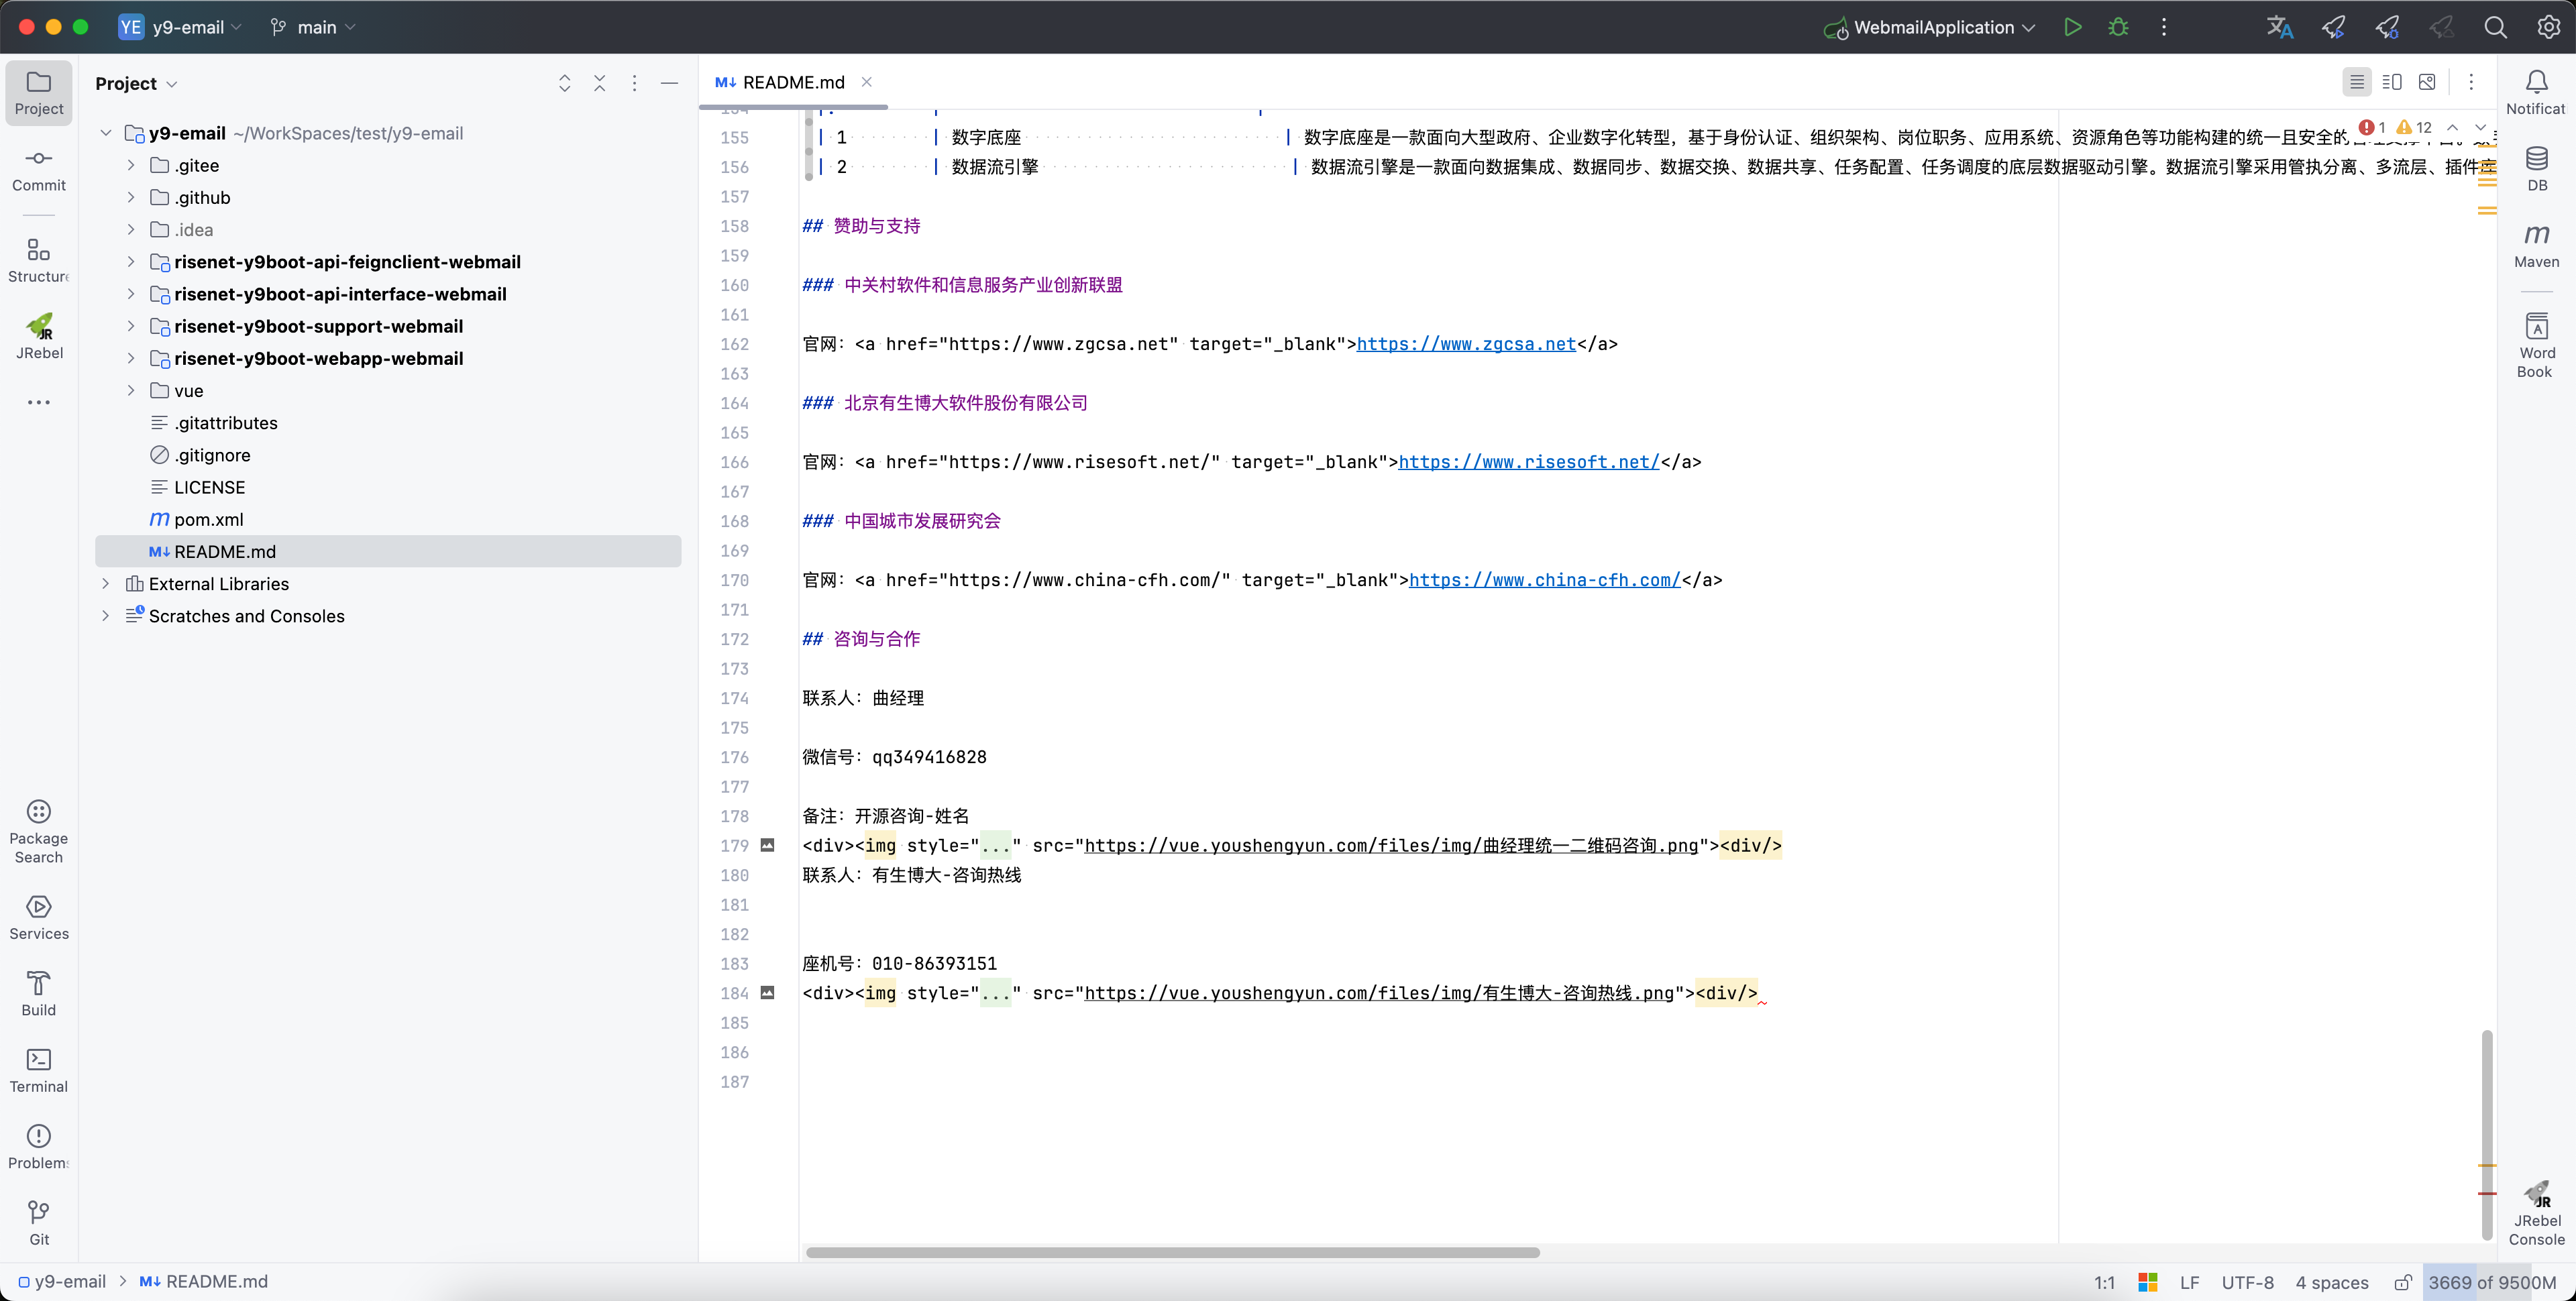Click y9-email breadcrumb in status bar

pos(62,1282)
